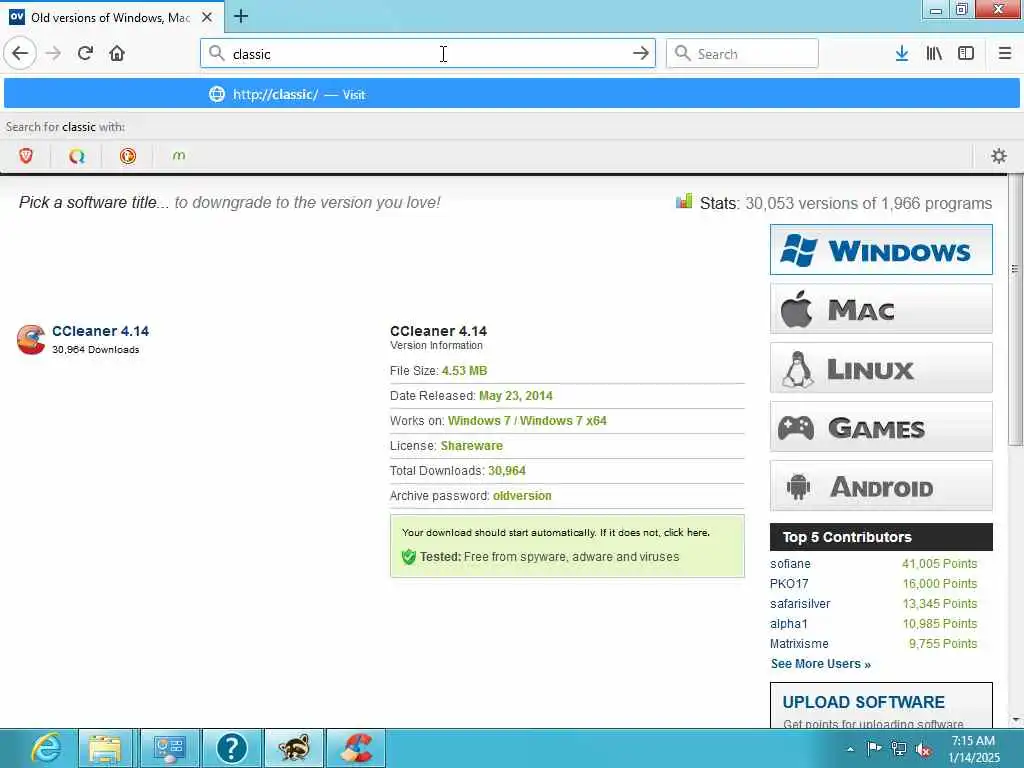Click the green Tested shield icon

[409, 556]
